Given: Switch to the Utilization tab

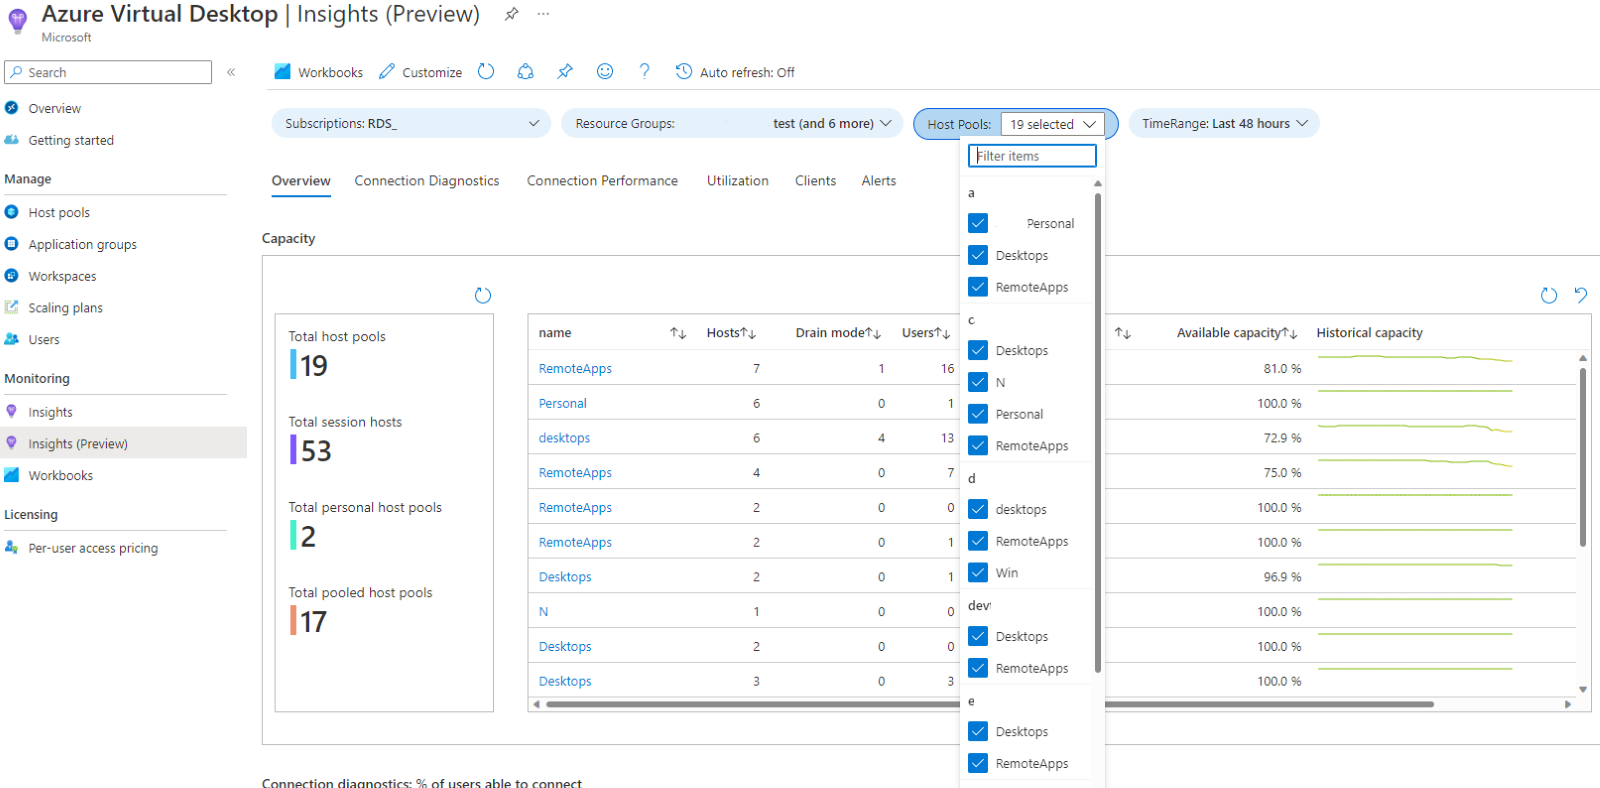Looking at the screenshot, I should pos(737,181).
